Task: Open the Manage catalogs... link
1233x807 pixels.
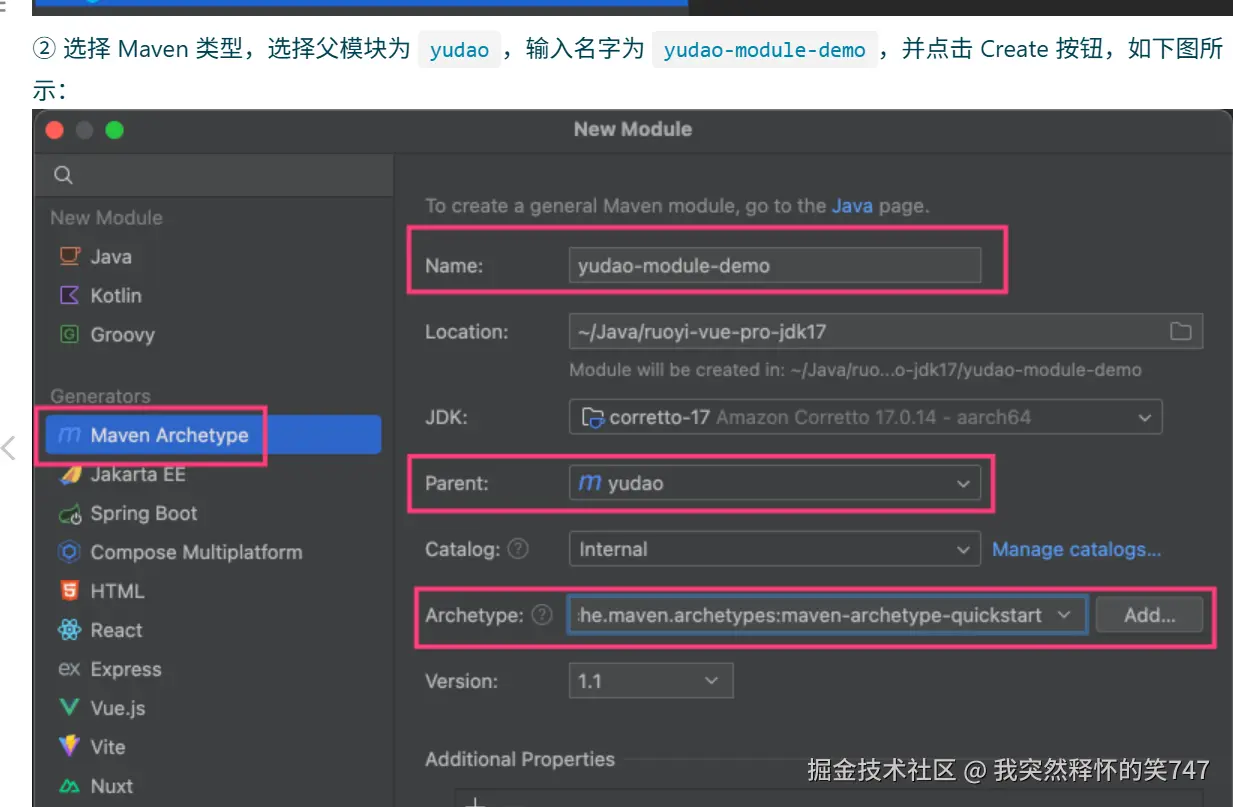Action: 1077,549
